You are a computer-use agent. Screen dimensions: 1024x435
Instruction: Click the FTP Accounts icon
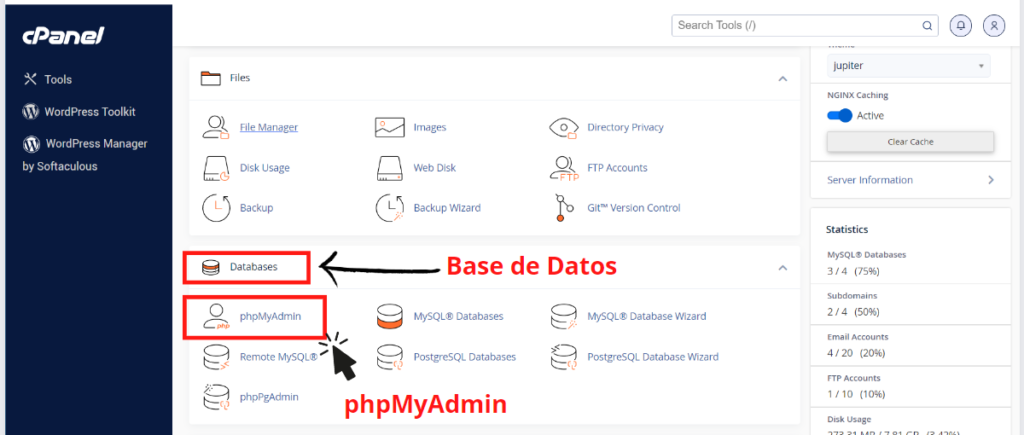pyautogui.click(x=564, y=168)
